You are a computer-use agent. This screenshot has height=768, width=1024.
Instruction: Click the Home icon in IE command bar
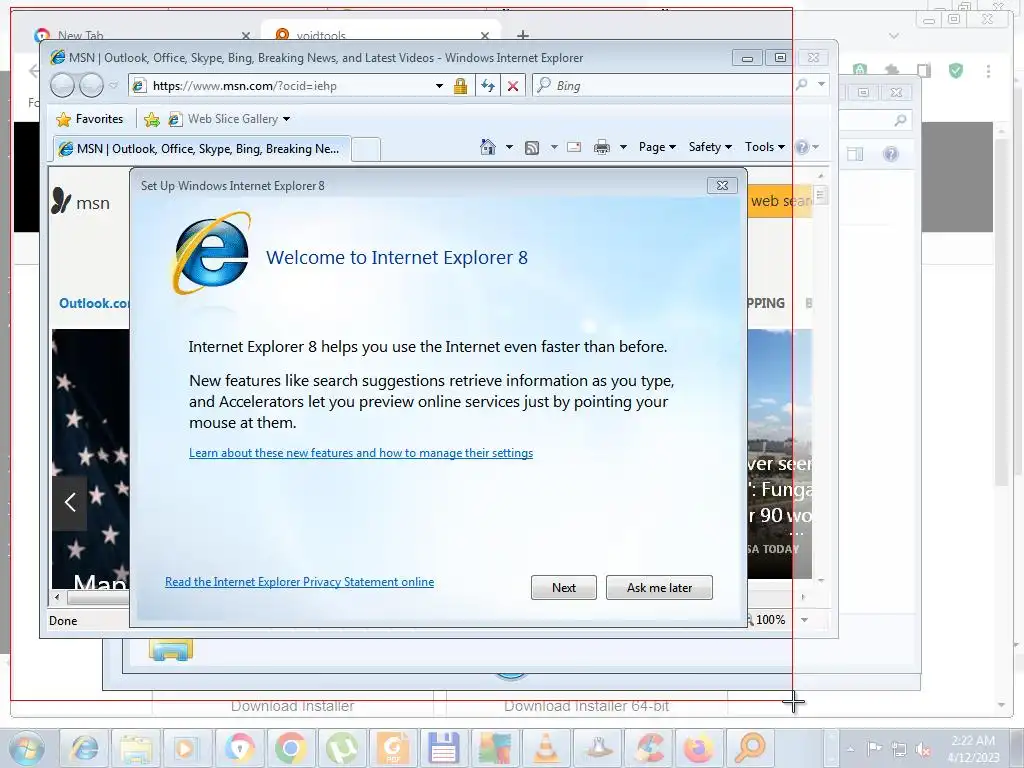[488, 147]
